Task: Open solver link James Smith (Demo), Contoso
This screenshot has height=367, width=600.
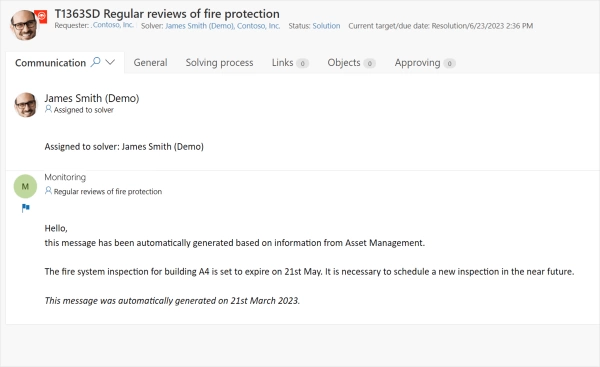Action: [223, 26]
